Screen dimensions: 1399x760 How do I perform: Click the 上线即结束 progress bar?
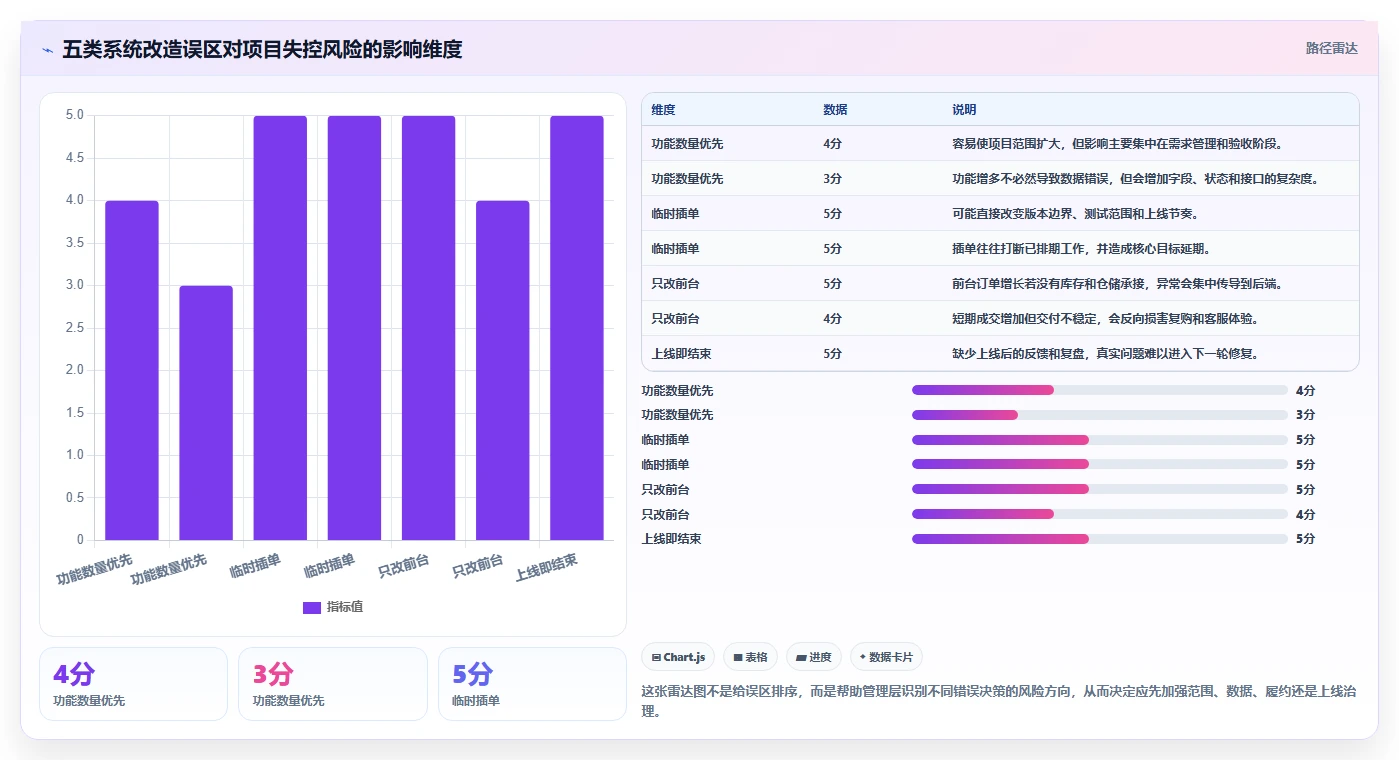(1100, 539)
